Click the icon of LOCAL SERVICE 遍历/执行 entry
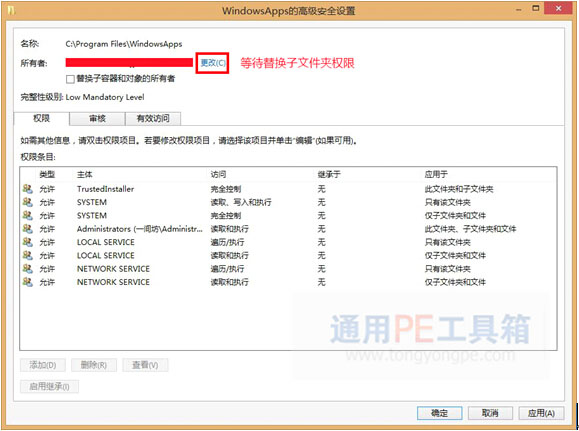 (x=27, y=242)
